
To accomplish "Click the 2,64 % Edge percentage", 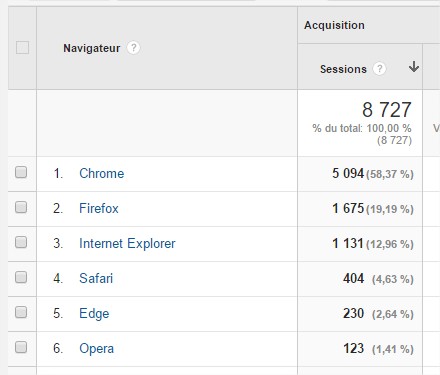I will click(393, 314).
